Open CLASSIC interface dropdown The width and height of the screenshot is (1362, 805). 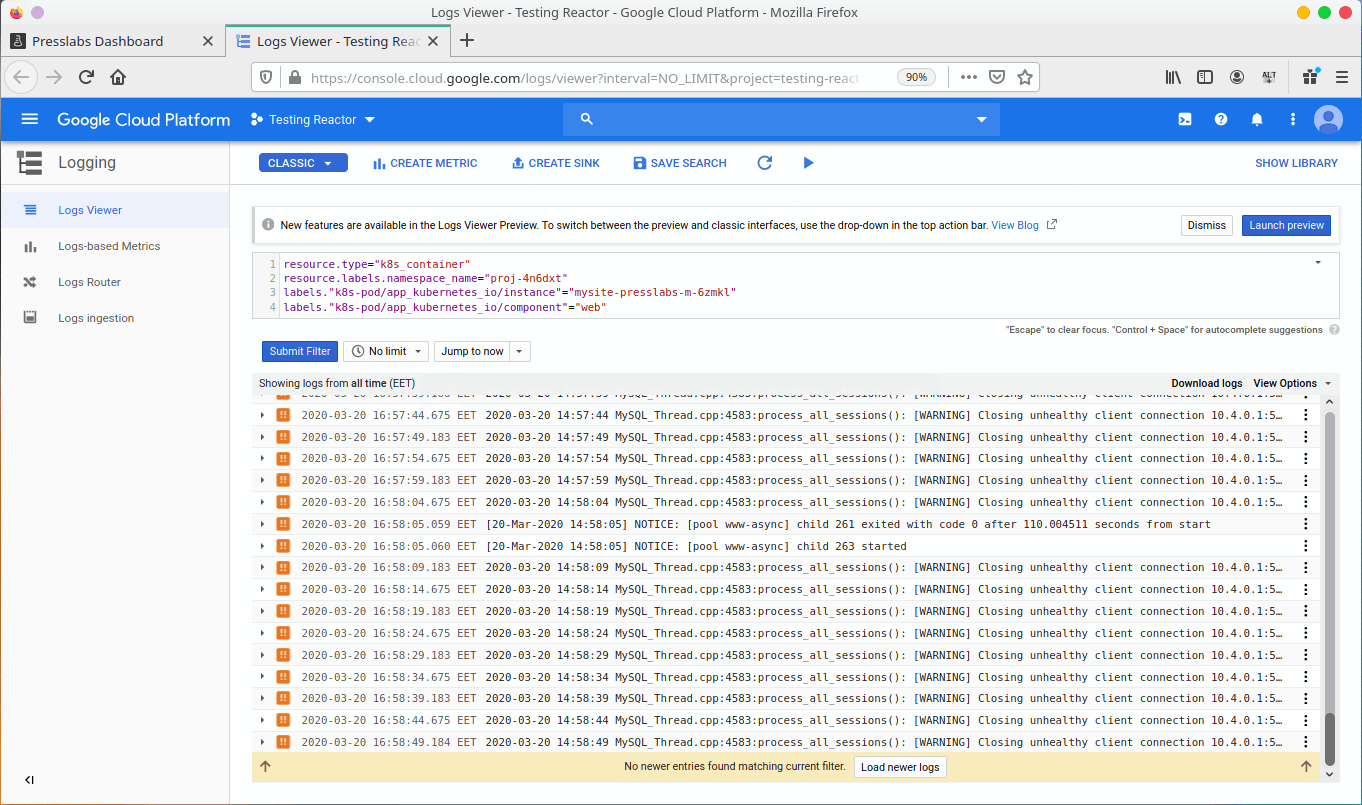(x=303, y=163)
